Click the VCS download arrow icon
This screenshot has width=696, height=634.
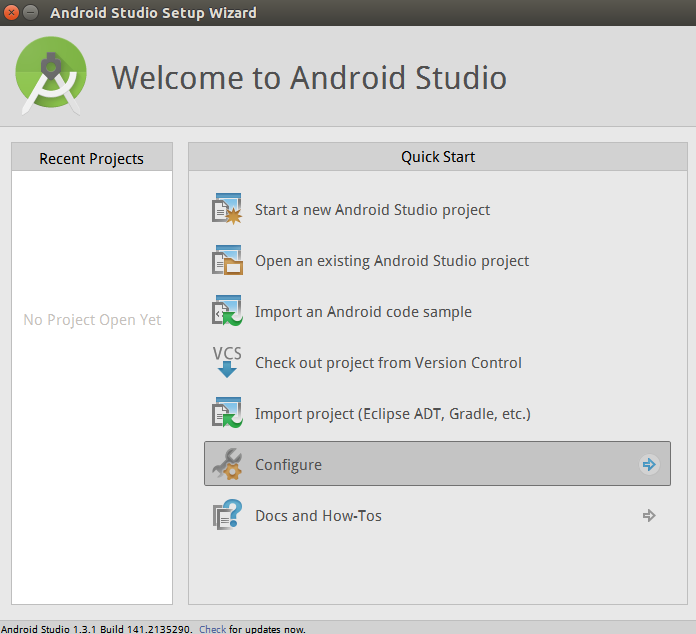(x=227, y=362)
